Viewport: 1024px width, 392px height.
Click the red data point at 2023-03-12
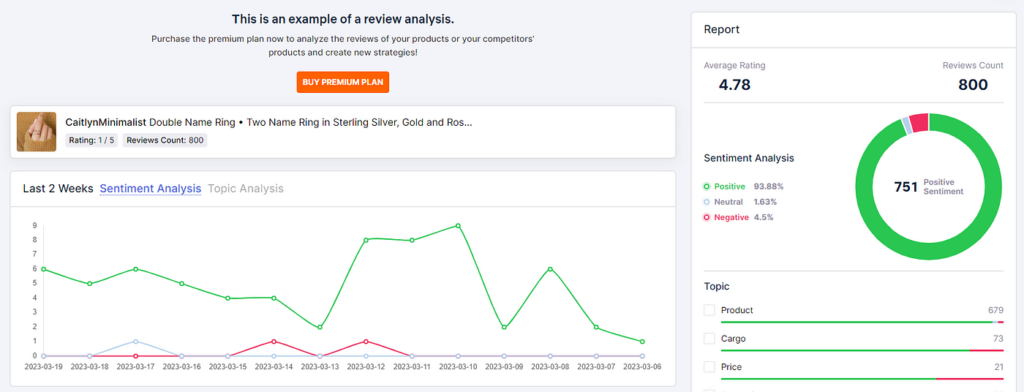pyautogui.click(x=366, y=342)
